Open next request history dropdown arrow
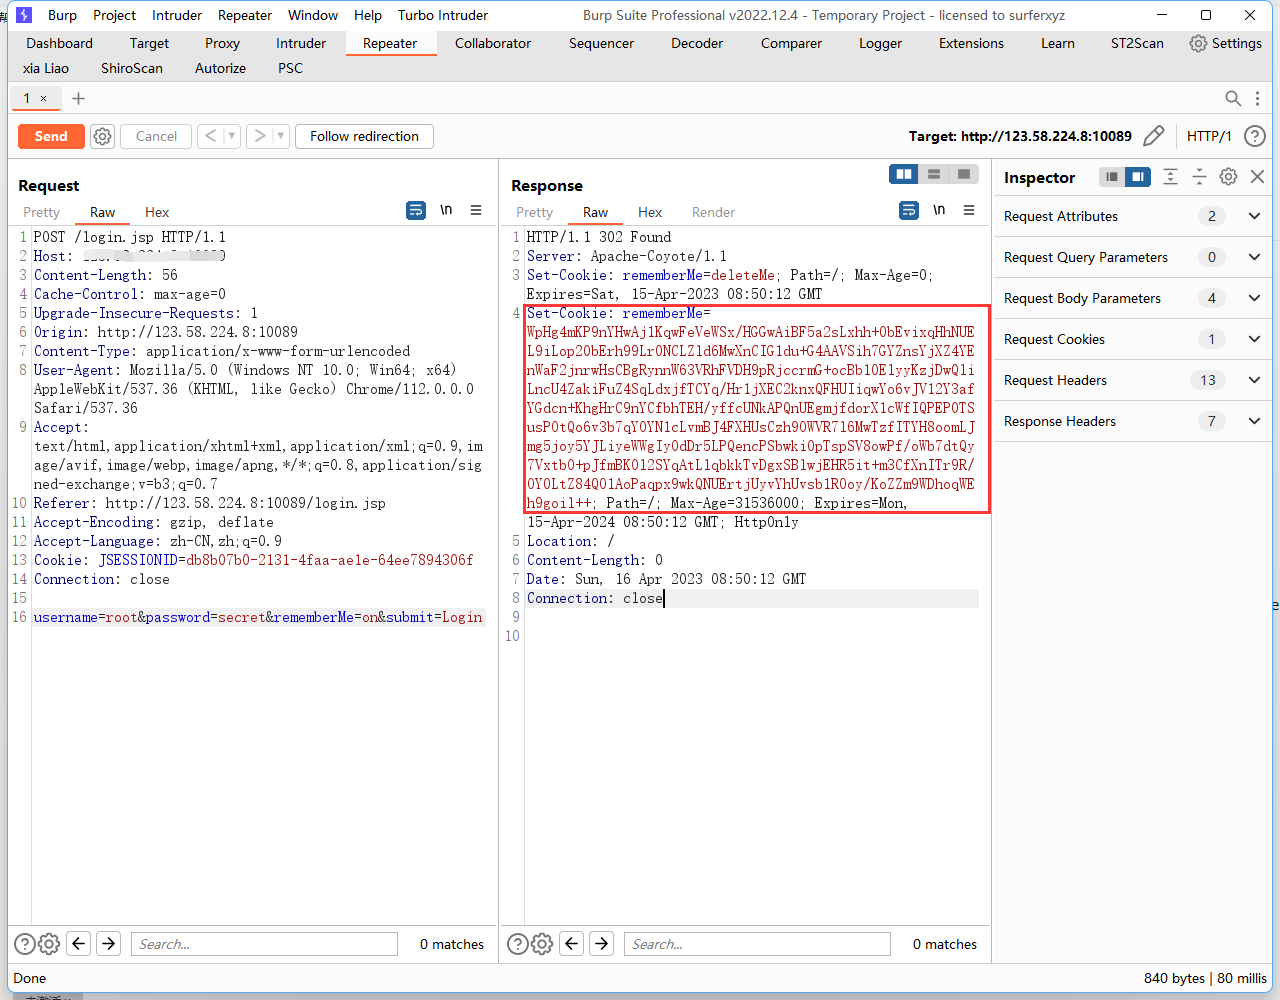This screenshot has width=1280, height=1000. click(x=281, y=136)
